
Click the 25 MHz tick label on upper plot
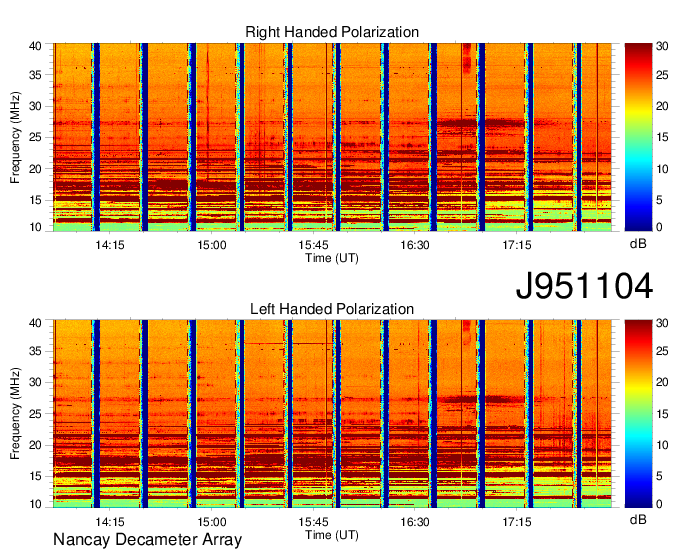point(36,137)
